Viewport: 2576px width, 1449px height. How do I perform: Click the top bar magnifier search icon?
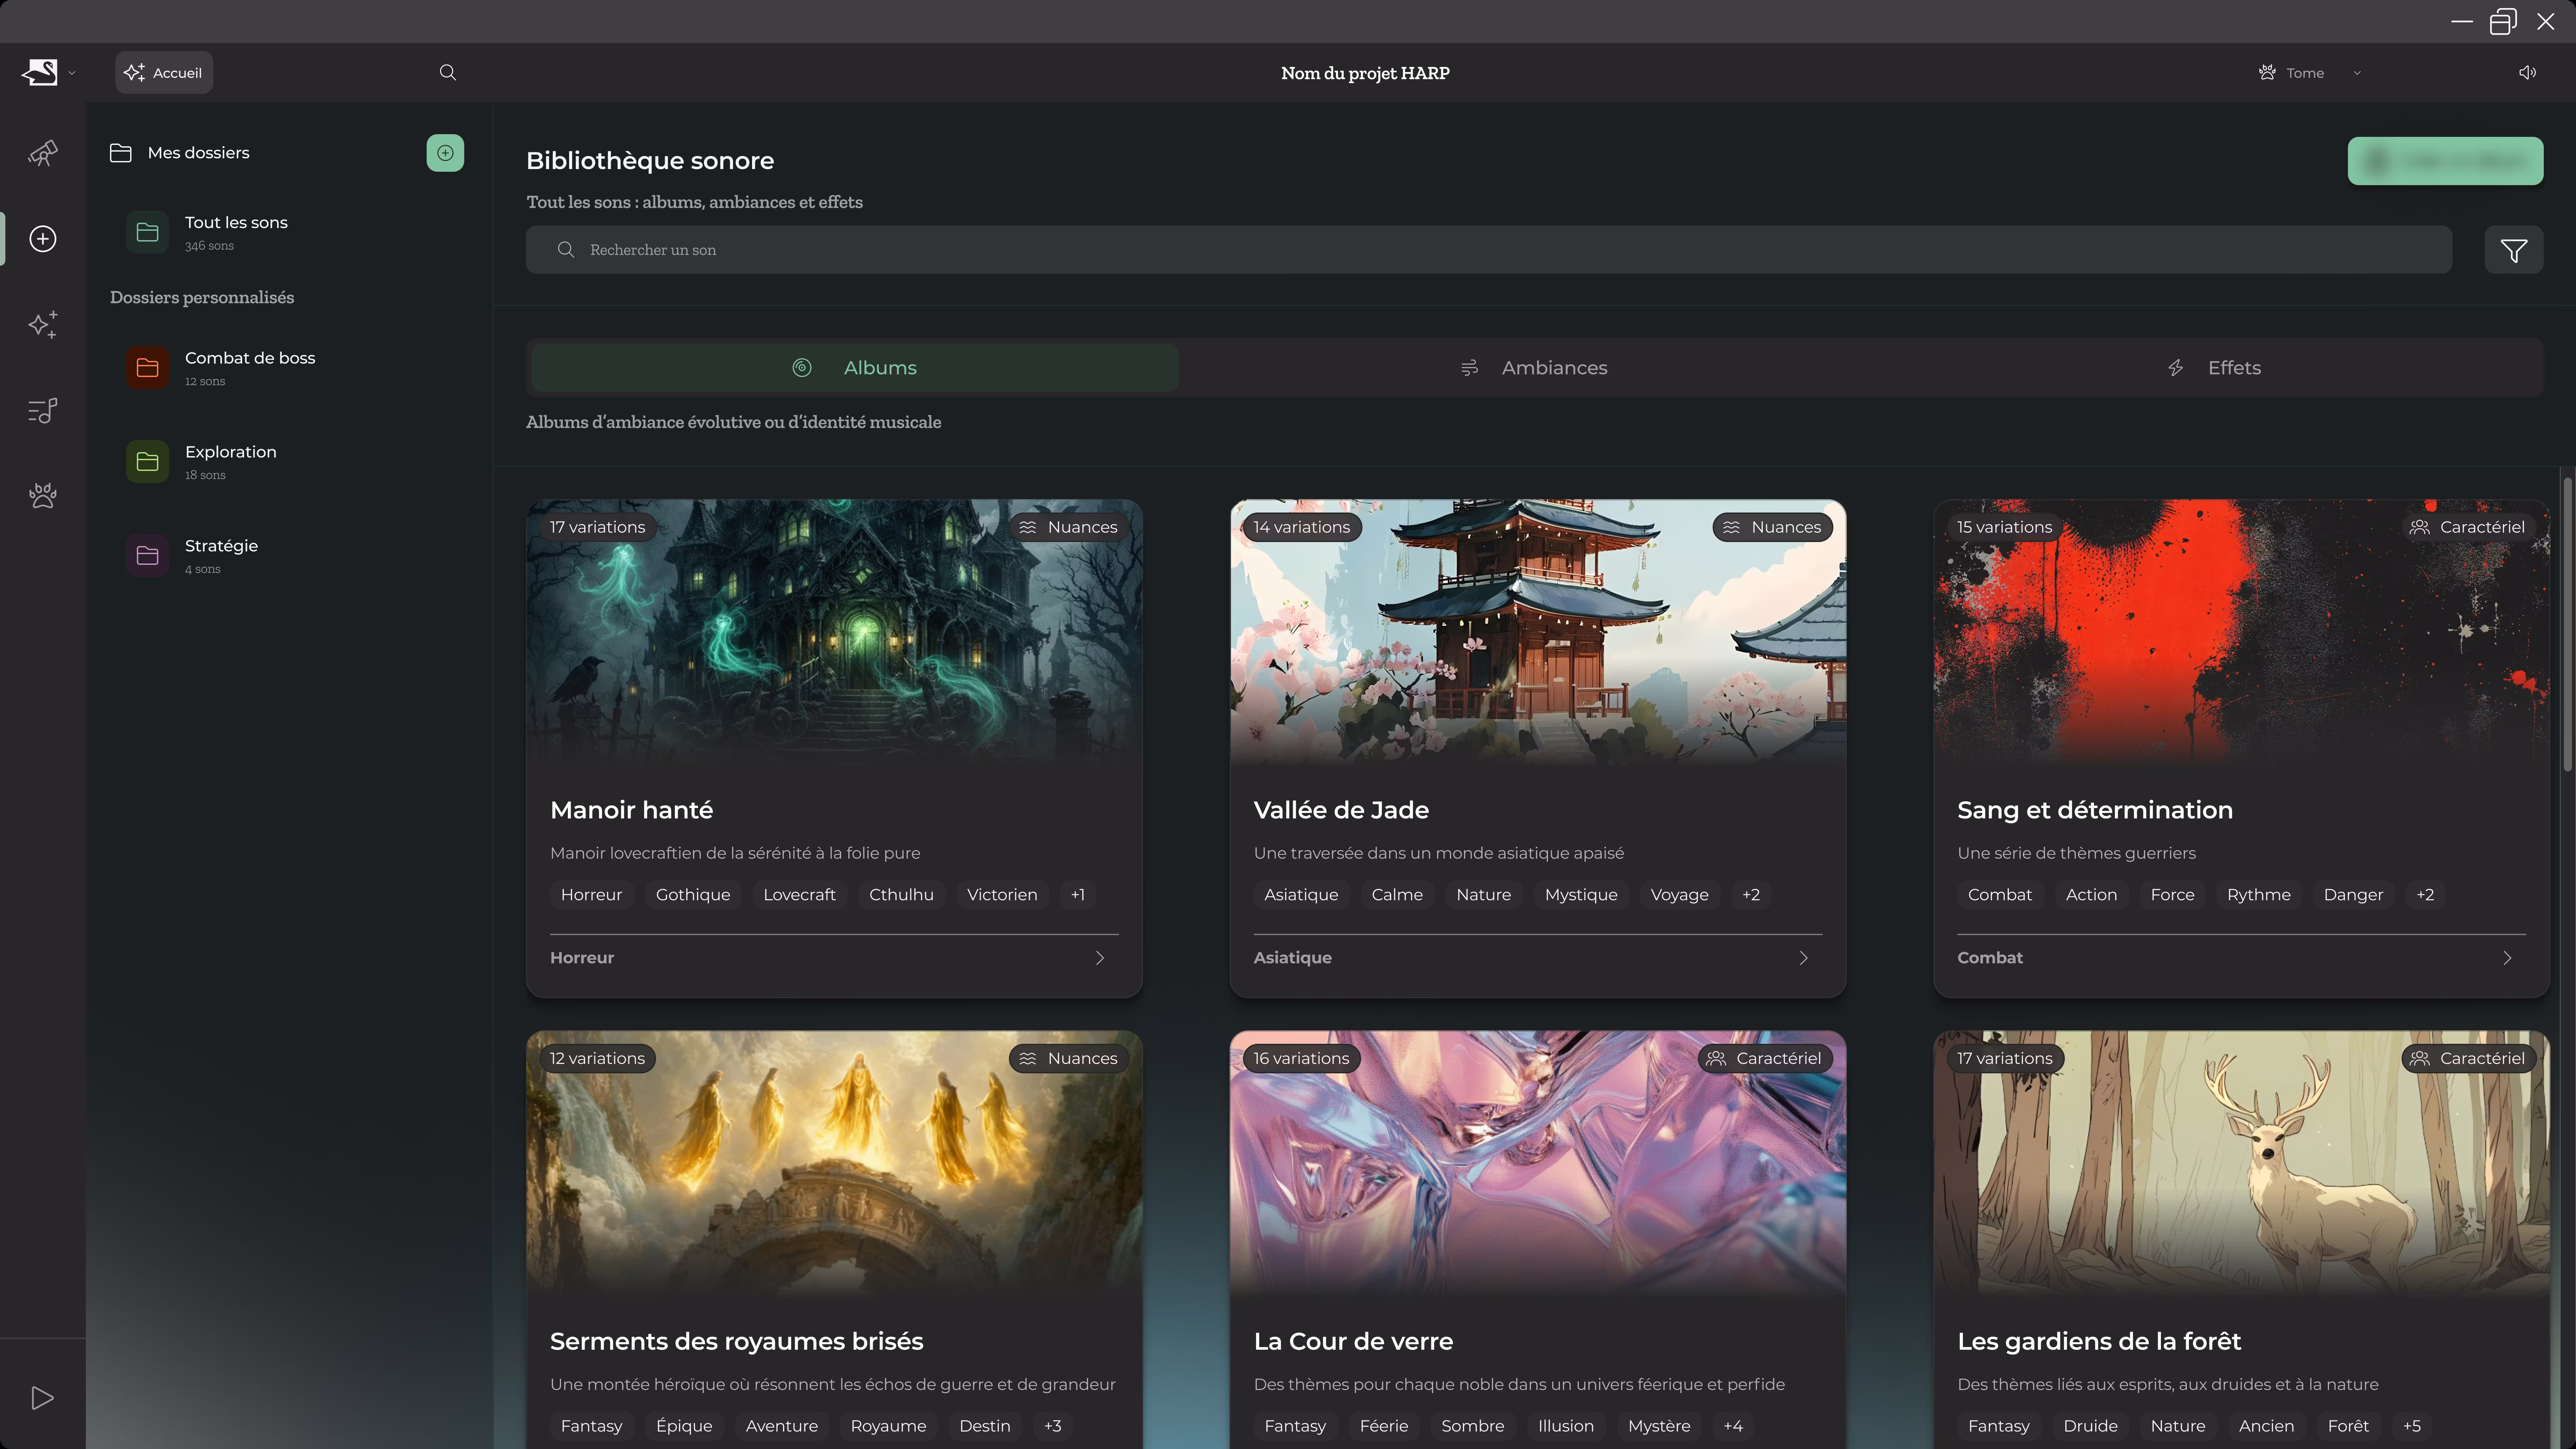pyautogui.click(x=448, y=73)
